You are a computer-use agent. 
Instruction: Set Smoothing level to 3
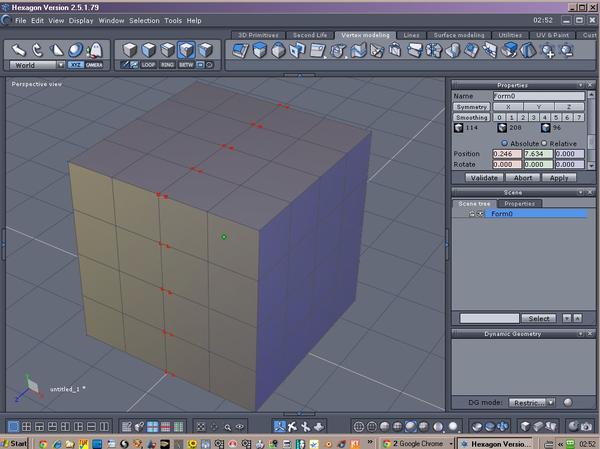click(533, 117)
